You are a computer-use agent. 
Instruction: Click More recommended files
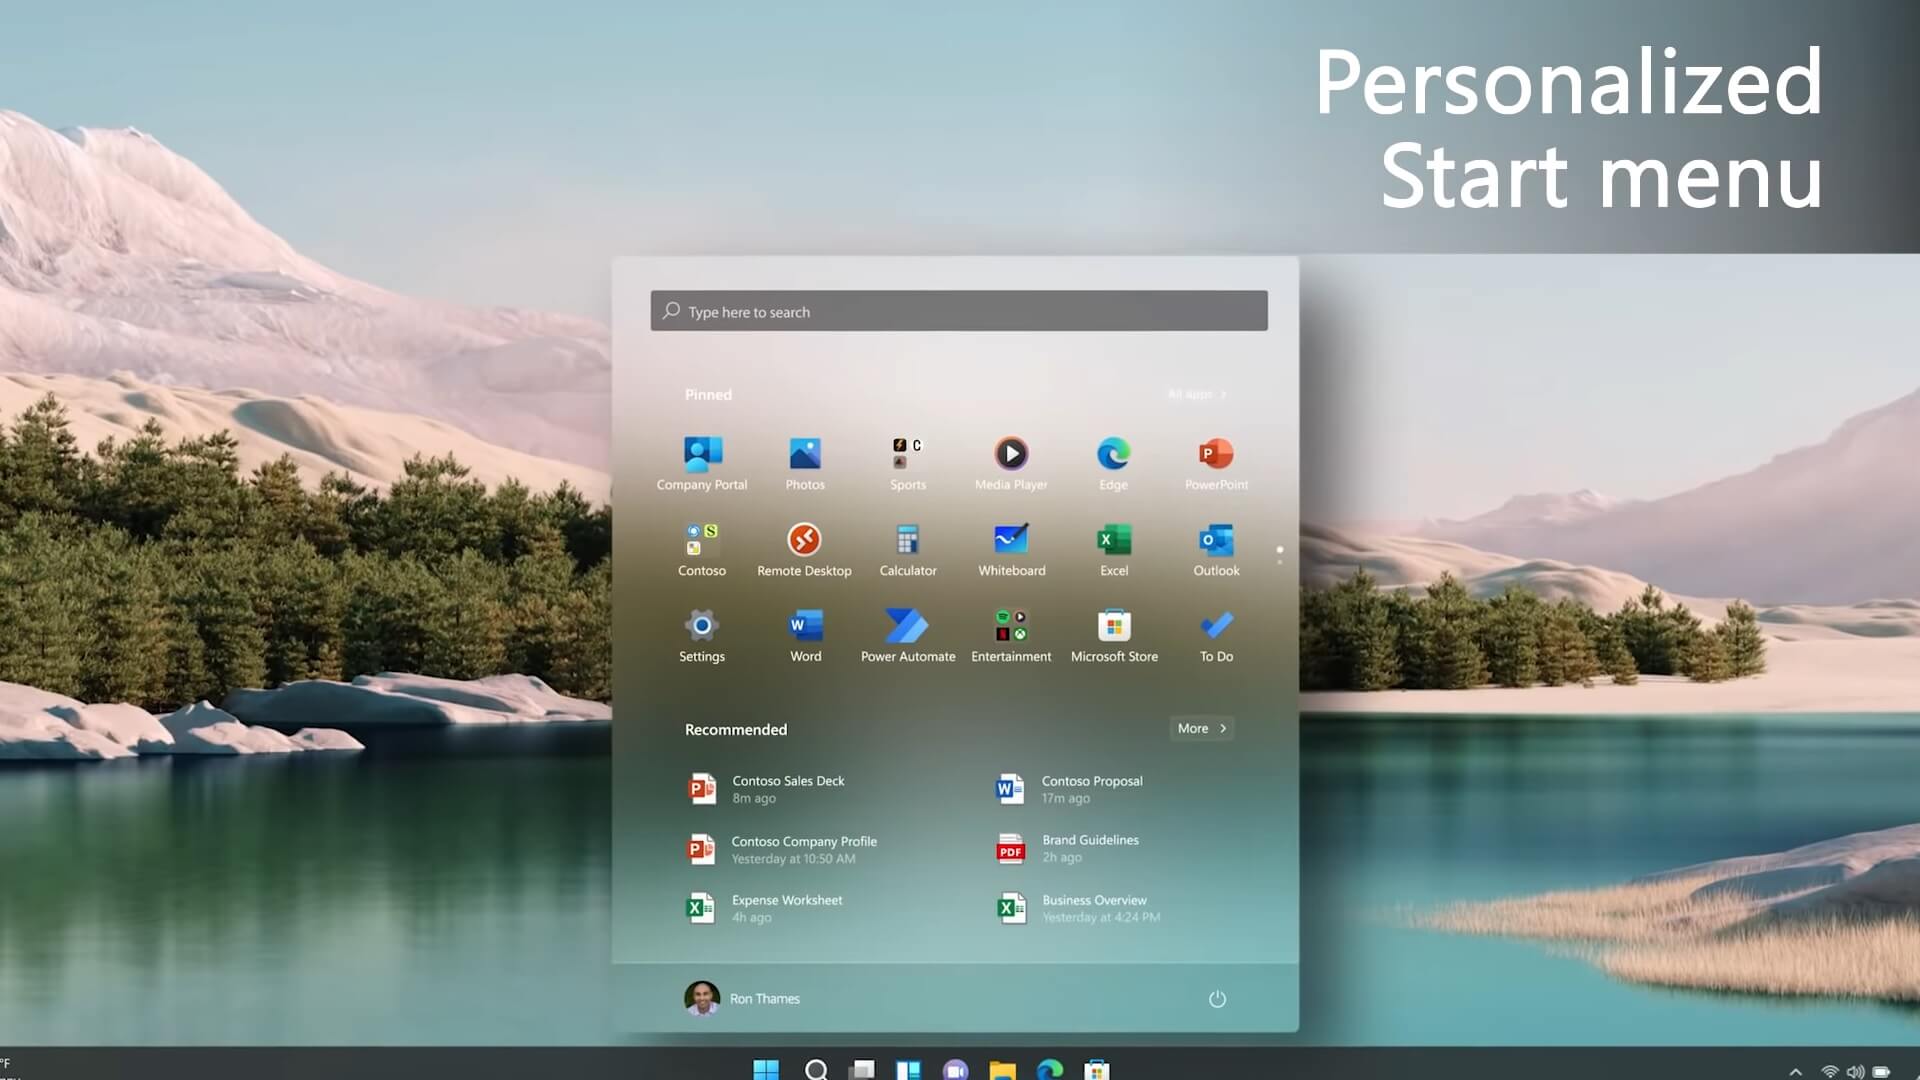tap(1201, 727)
